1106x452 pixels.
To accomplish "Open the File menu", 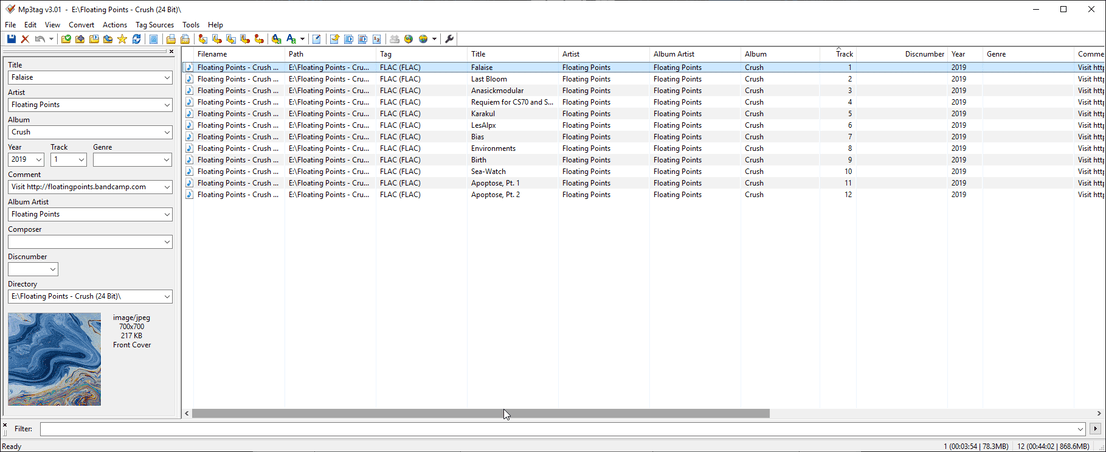I will point(10,25).
